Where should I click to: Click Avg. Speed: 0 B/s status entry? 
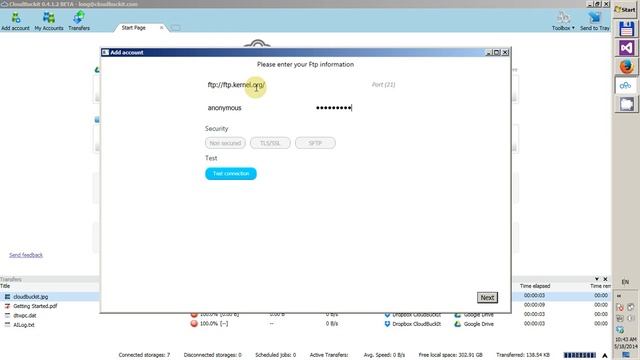[384, 355]
